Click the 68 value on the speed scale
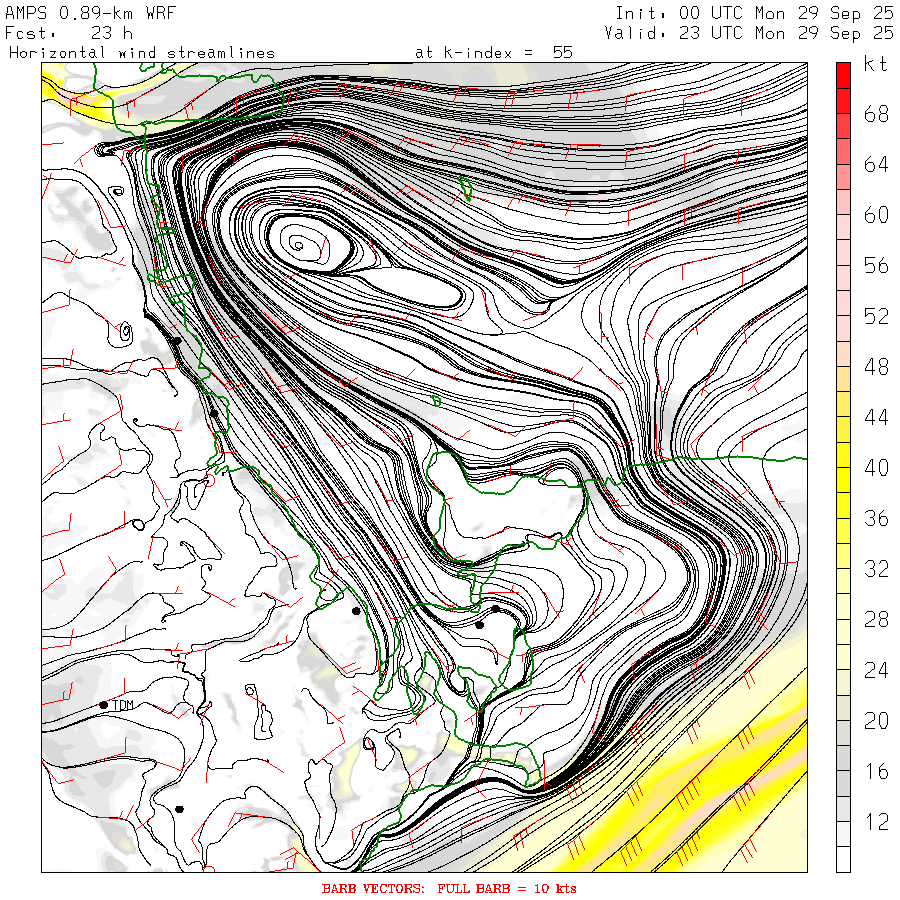The image size is (900, 900). click(x=876, y=114)
